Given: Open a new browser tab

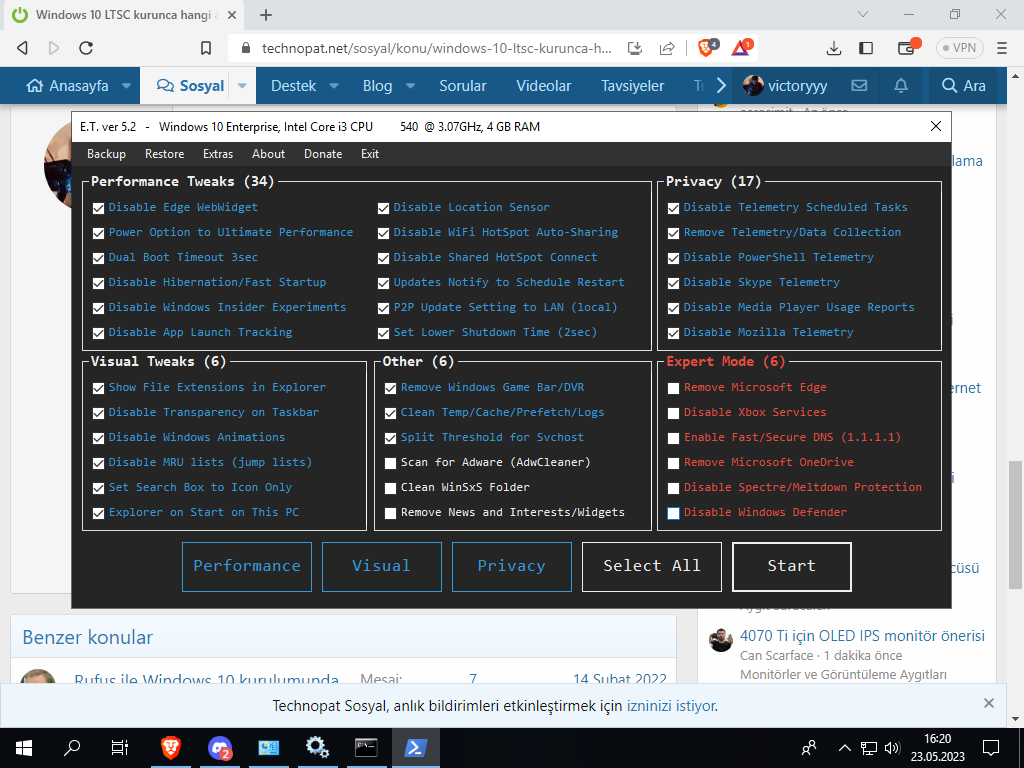Looking at the screenshot, I should [266, 15].
